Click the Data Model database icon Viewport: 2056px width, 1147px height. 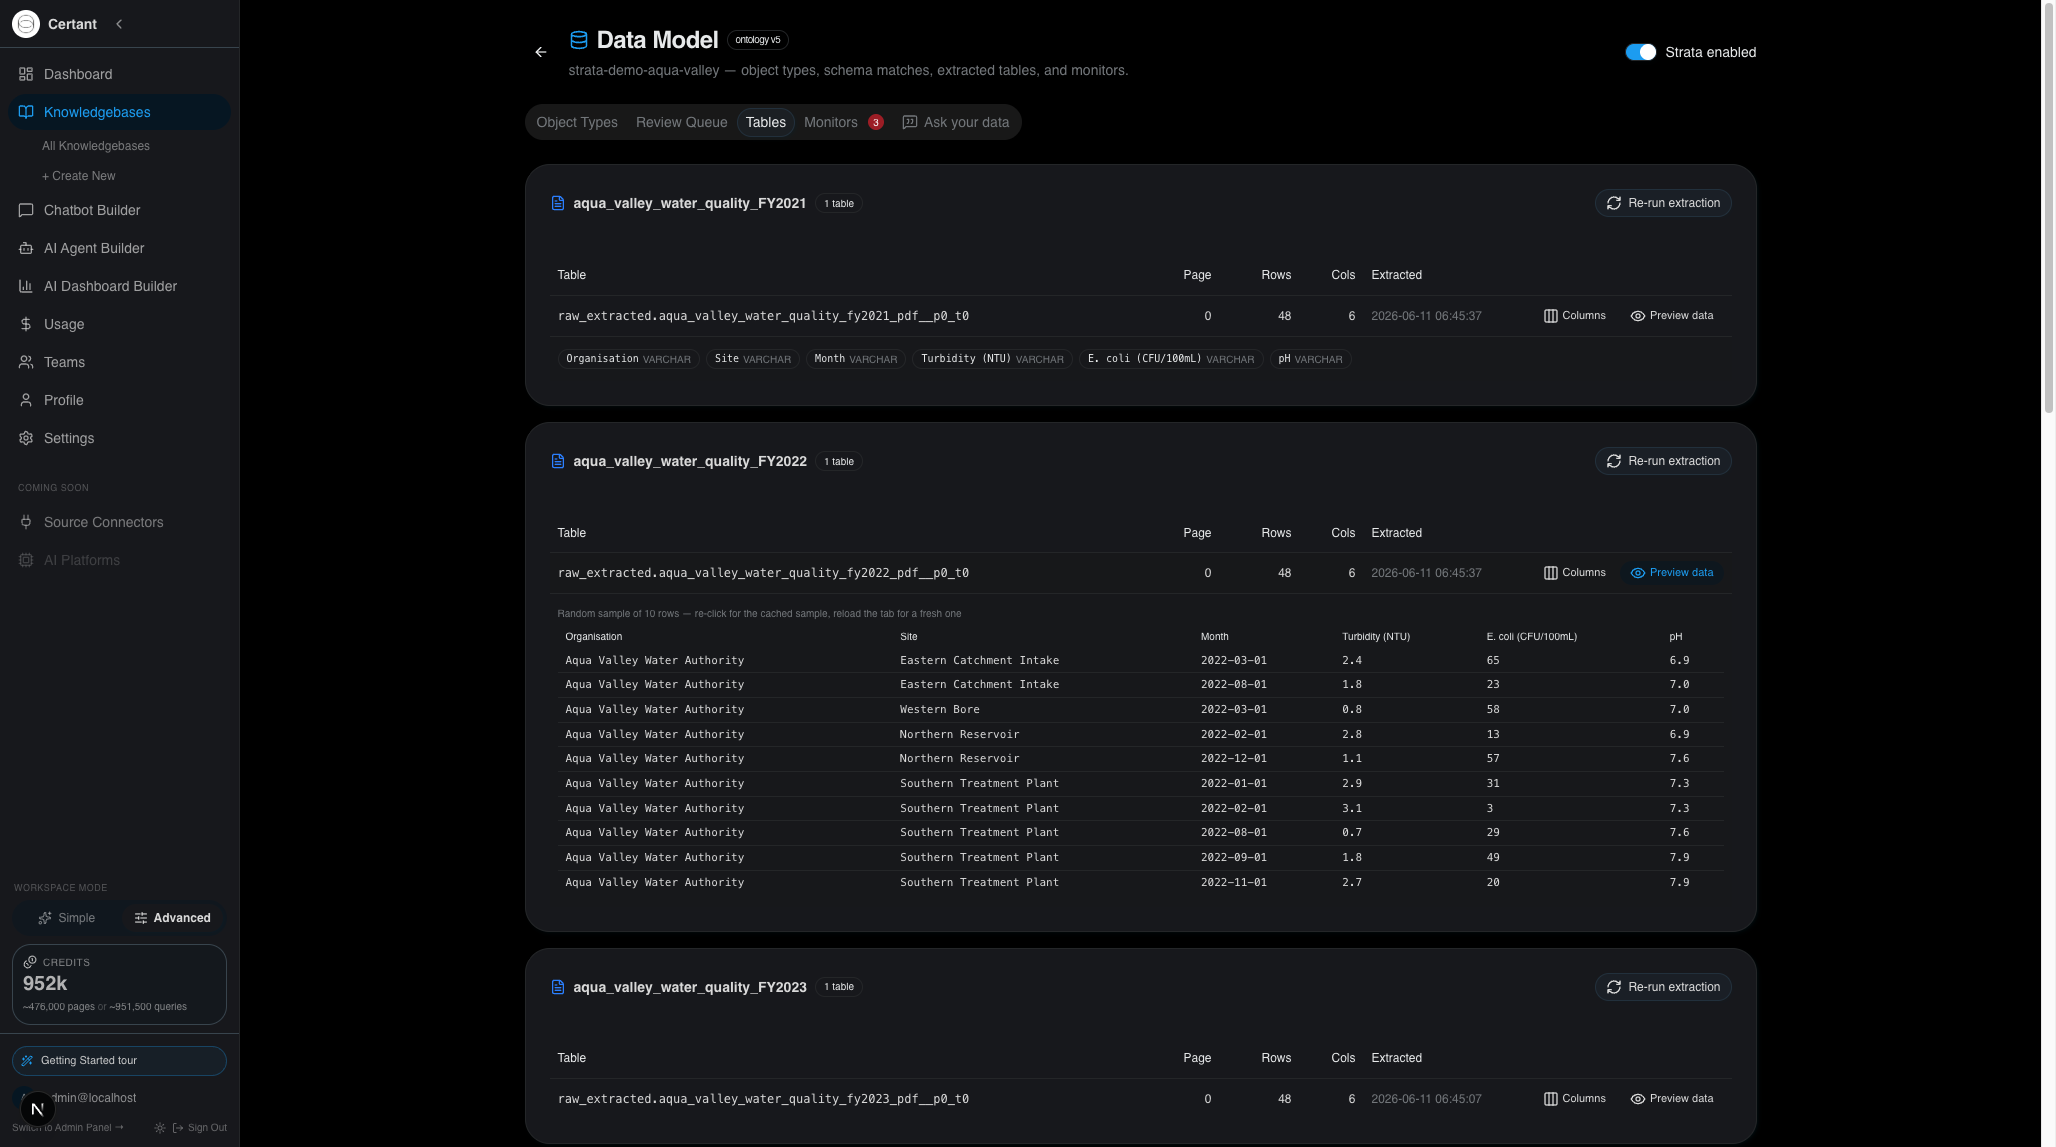(578, 40)
